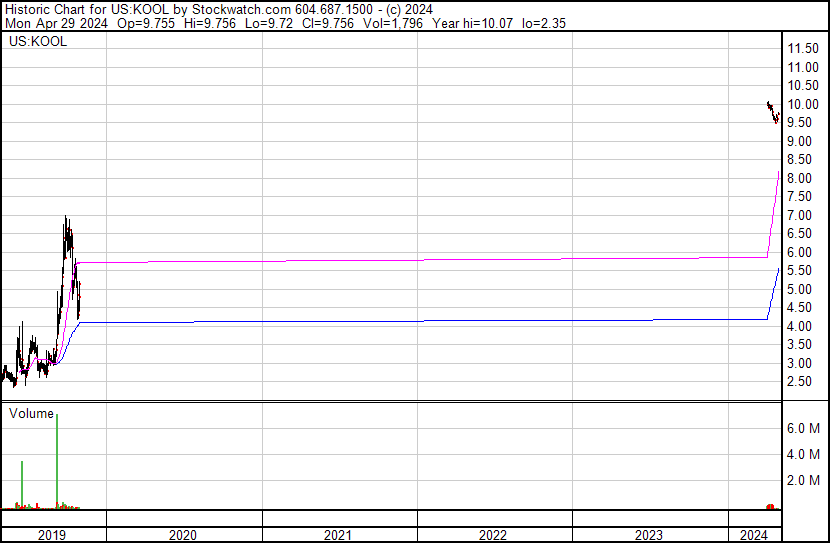The image size is (830, 543).
Task: Click the 6.0 M volume axis label
Action: [805, 428]
